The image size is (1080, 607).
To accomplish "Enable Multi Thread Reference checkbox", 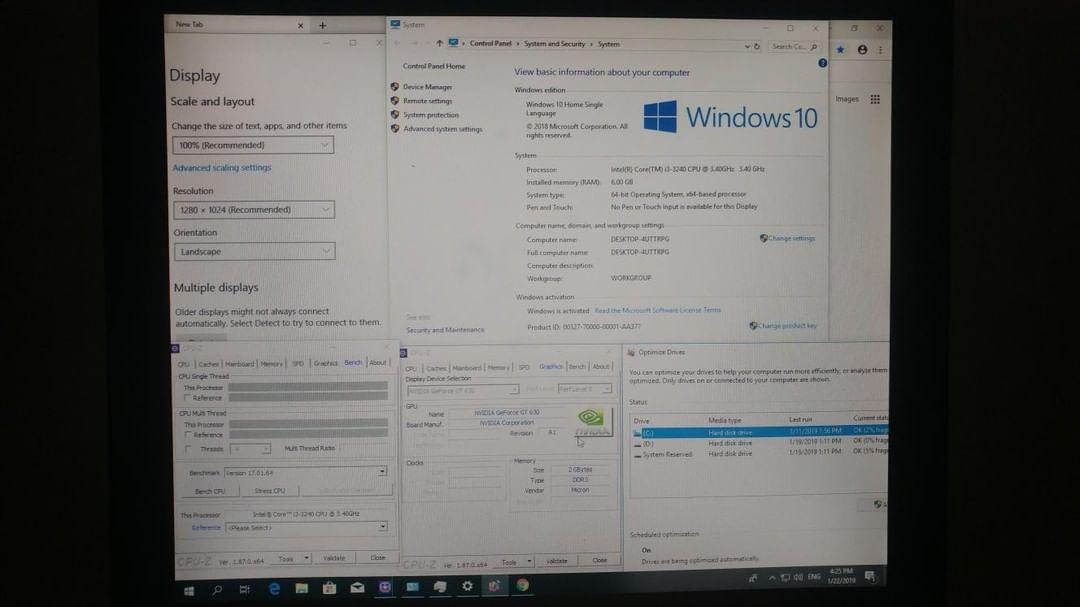I will point(188,435).
